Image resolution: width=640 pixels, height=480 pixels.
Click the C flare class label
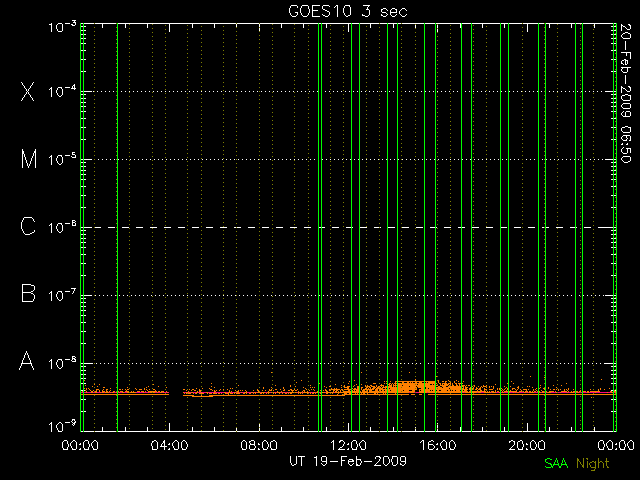point(28,227)
